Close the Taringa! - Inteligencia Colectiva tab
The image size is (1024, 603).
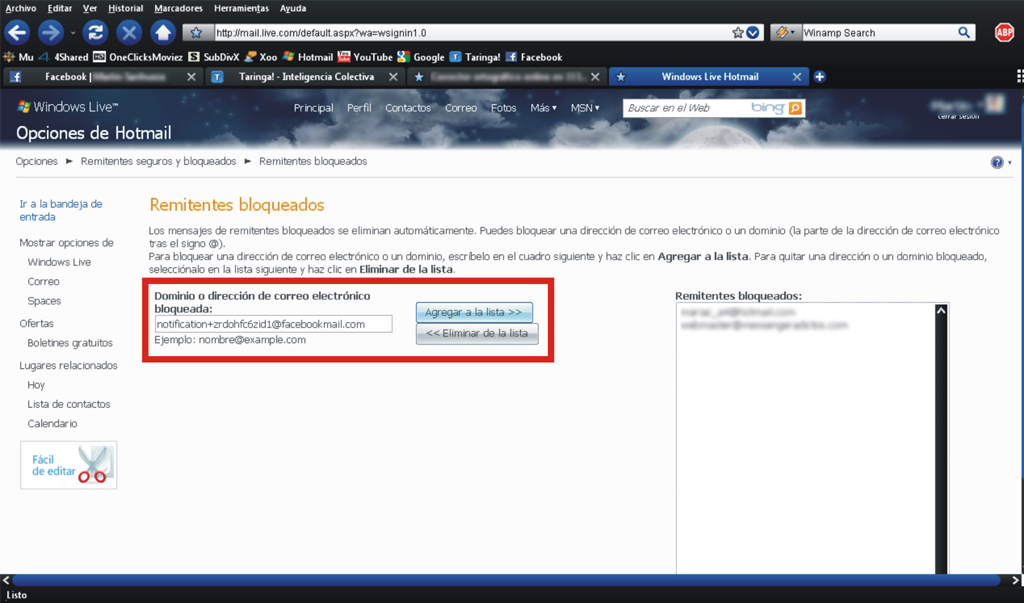pyautogui.click(x=393, y=77)
